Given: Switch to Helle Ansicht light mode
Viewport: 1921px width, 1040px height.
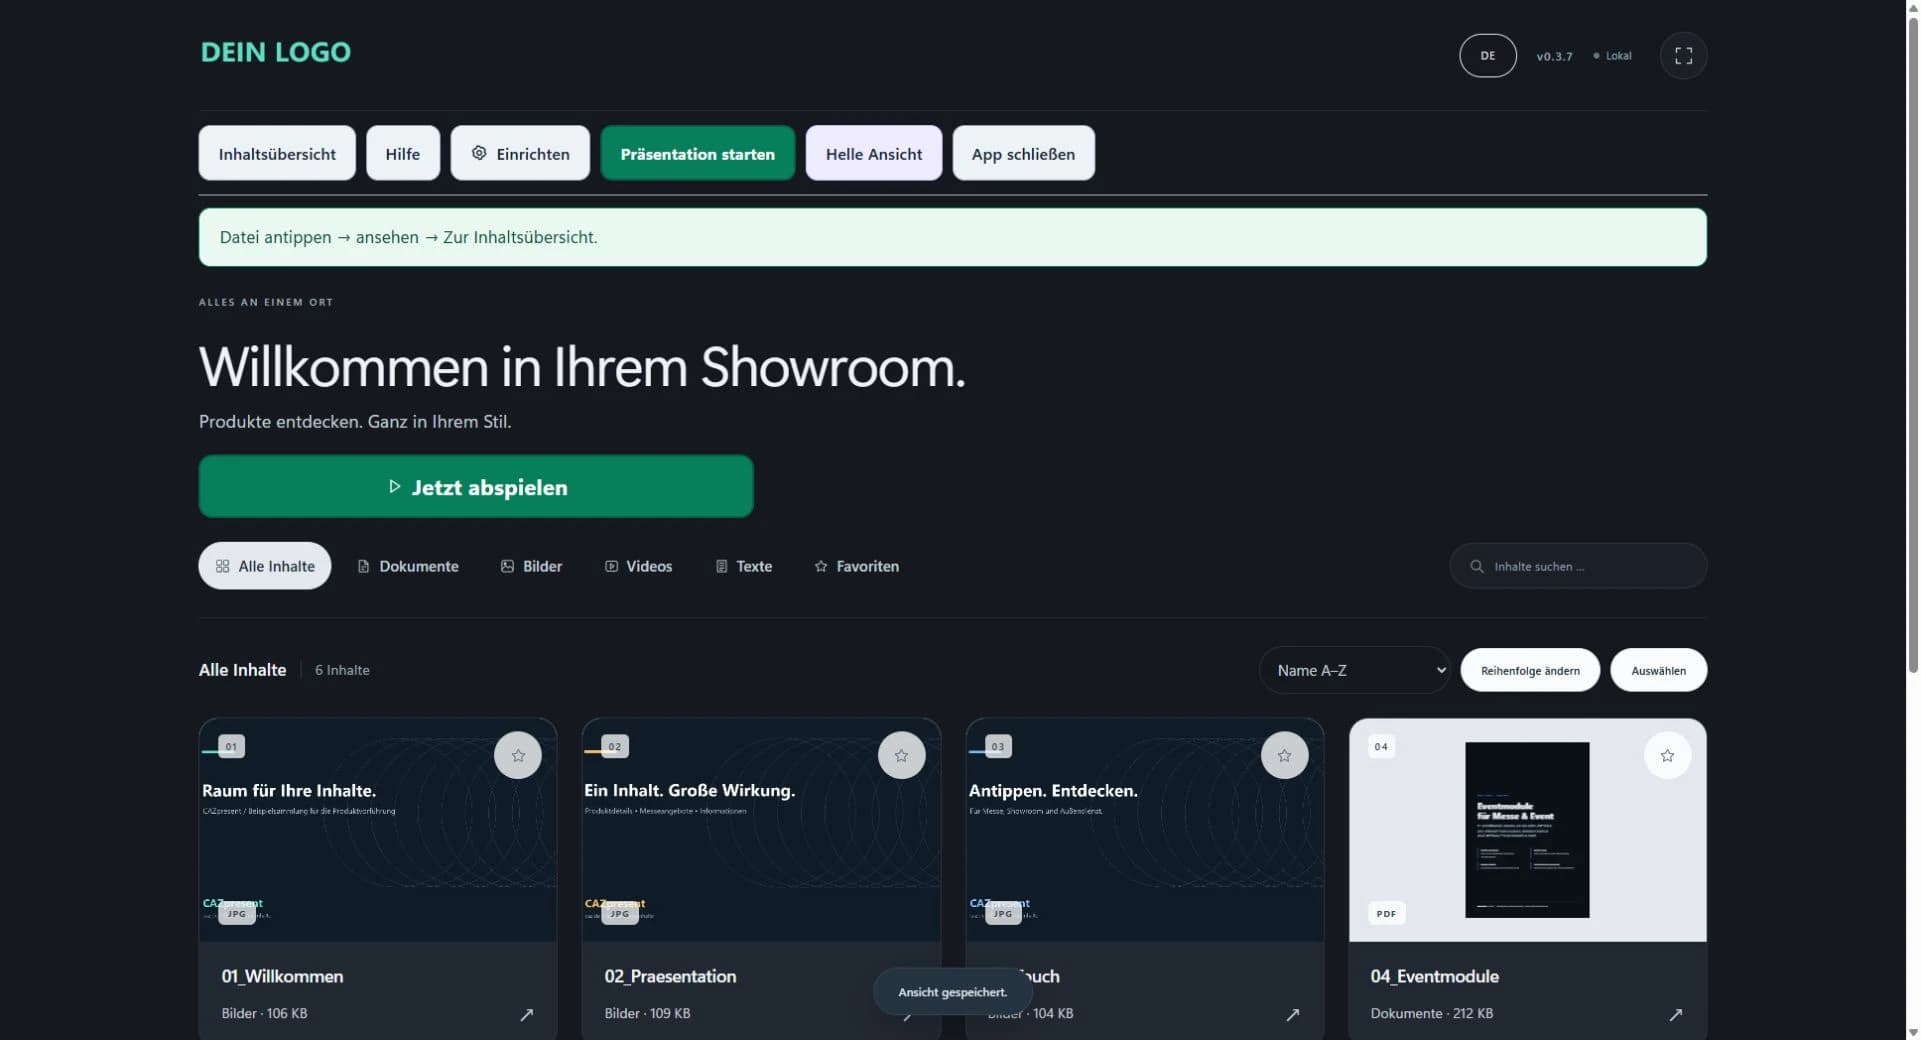Looking at the screenshot, I should click(873, 153).
